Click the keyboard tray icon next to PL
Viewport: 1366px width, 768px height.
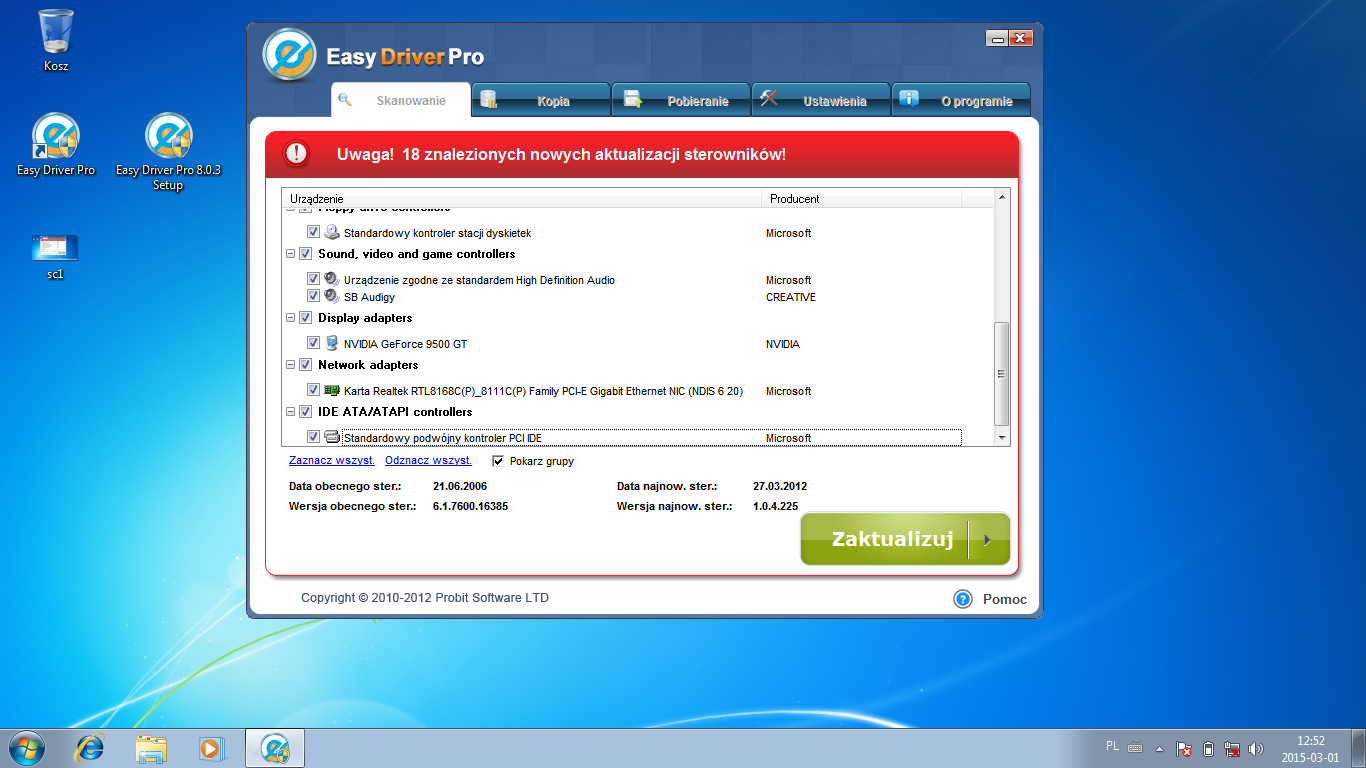[1135, 747]
